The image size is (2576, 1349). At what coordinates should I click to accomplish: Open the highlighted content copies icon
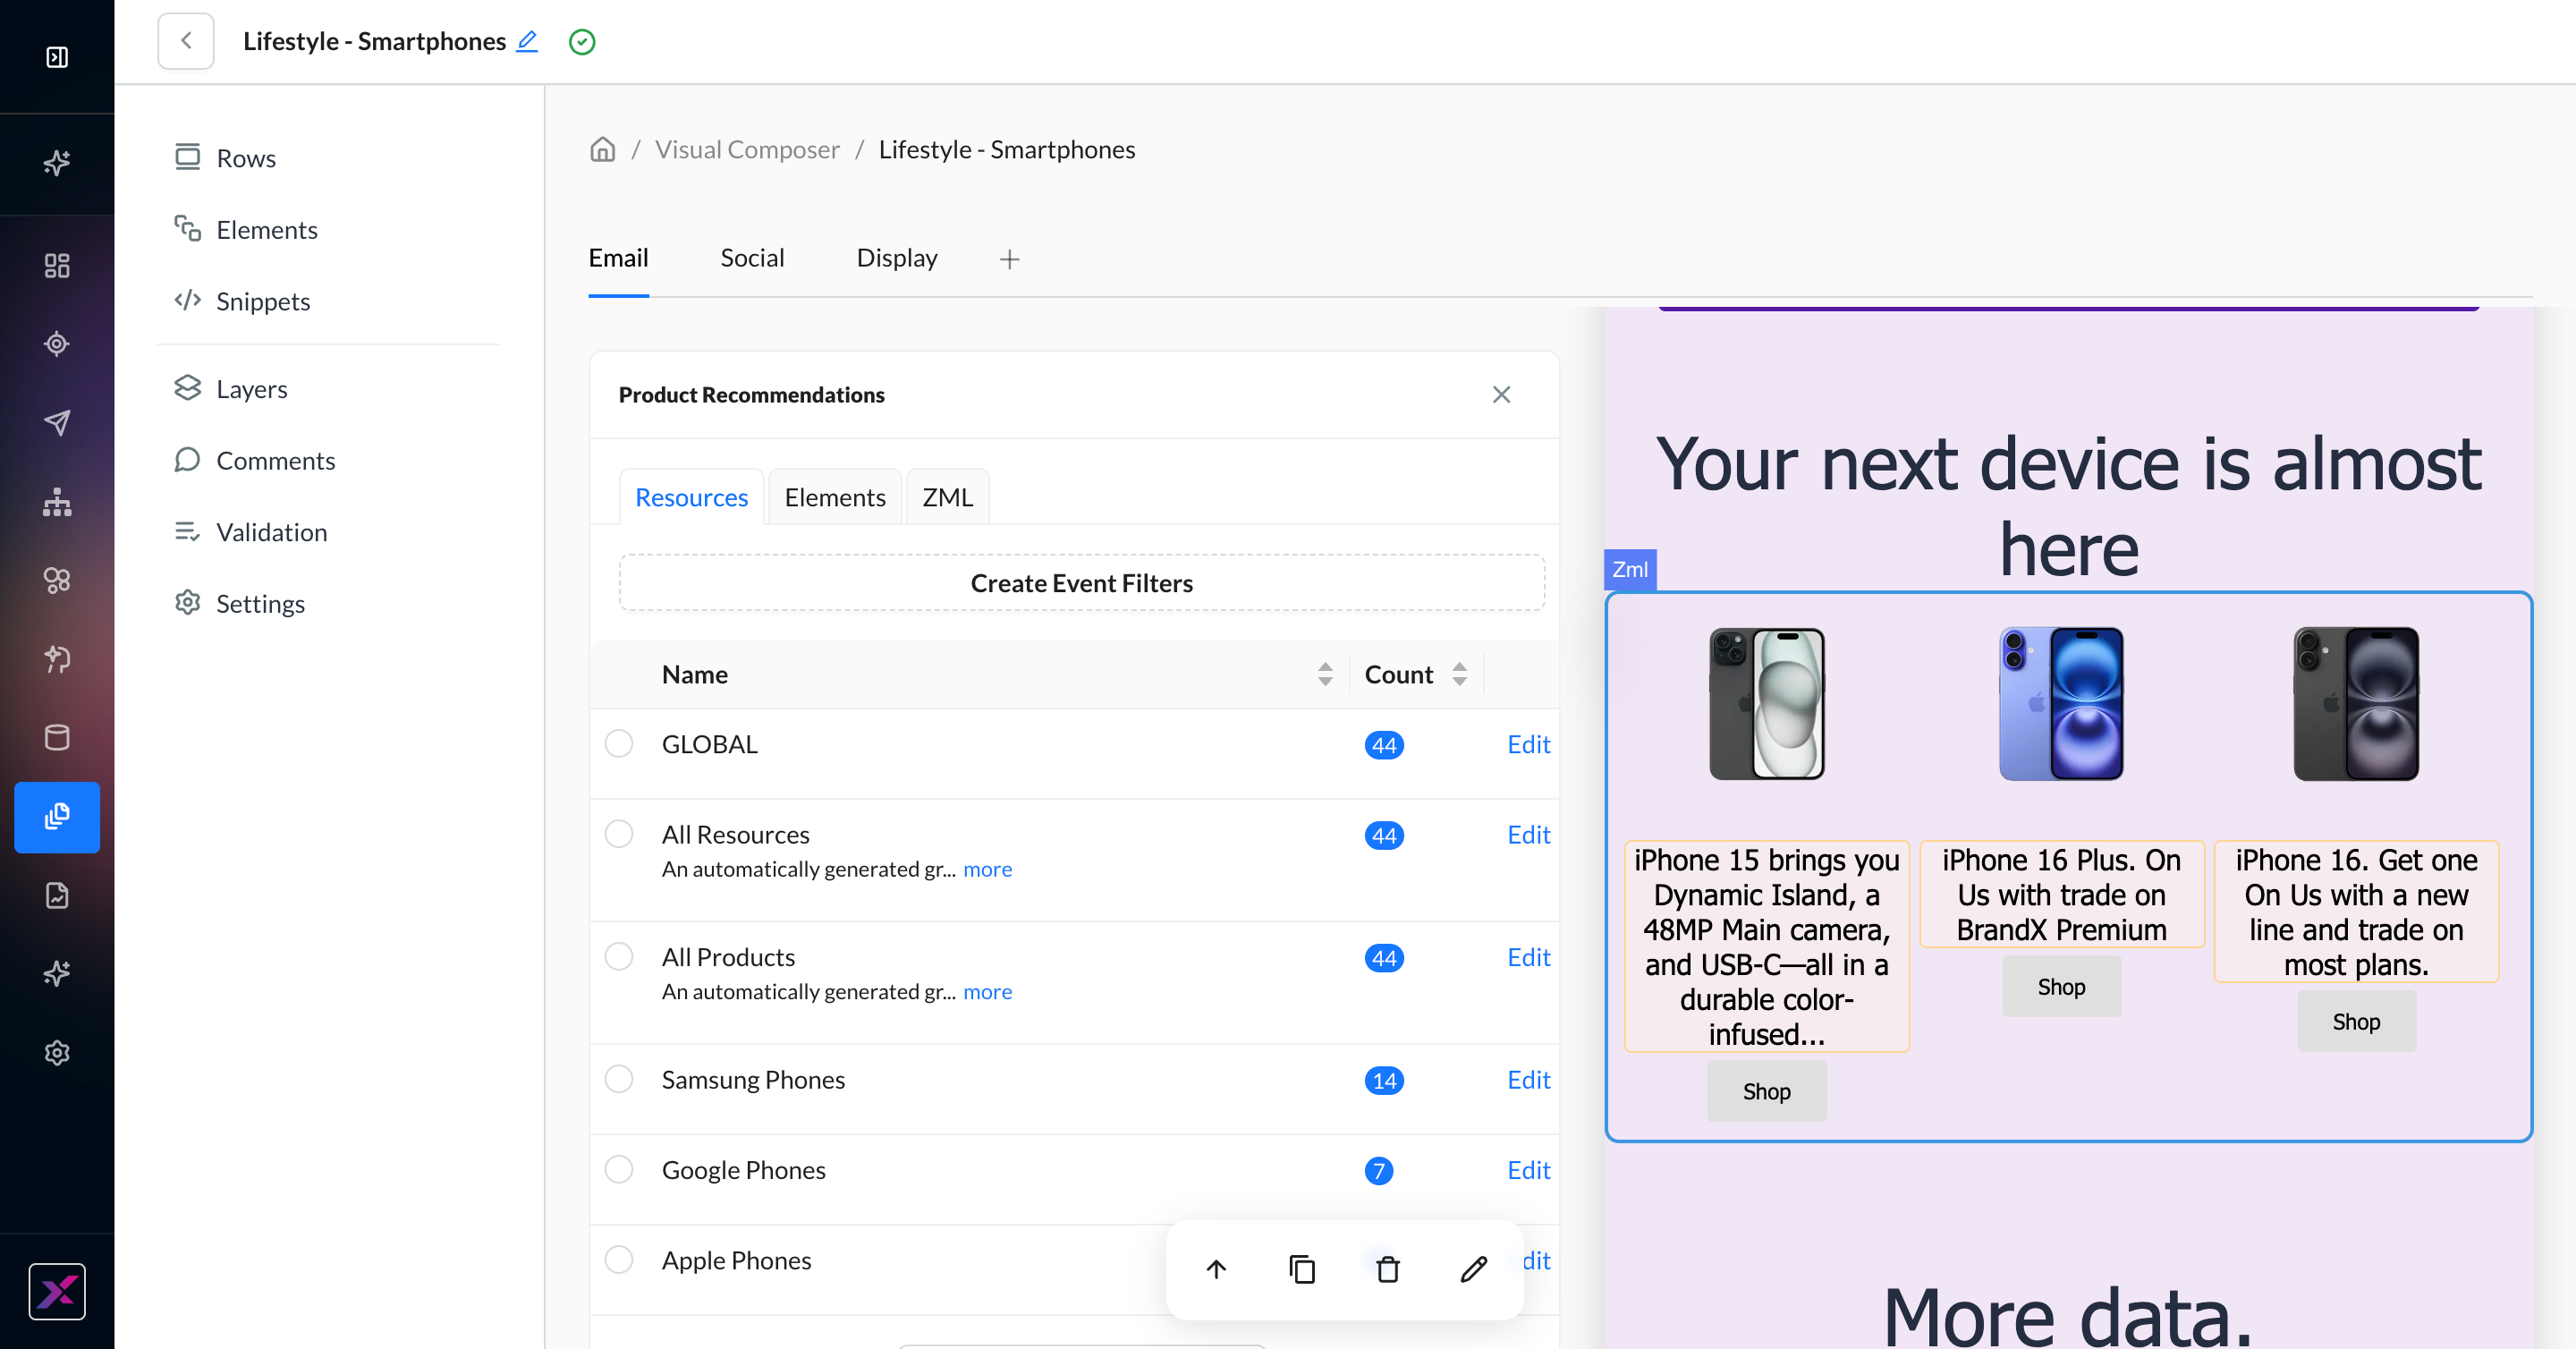tap(57, 817)
